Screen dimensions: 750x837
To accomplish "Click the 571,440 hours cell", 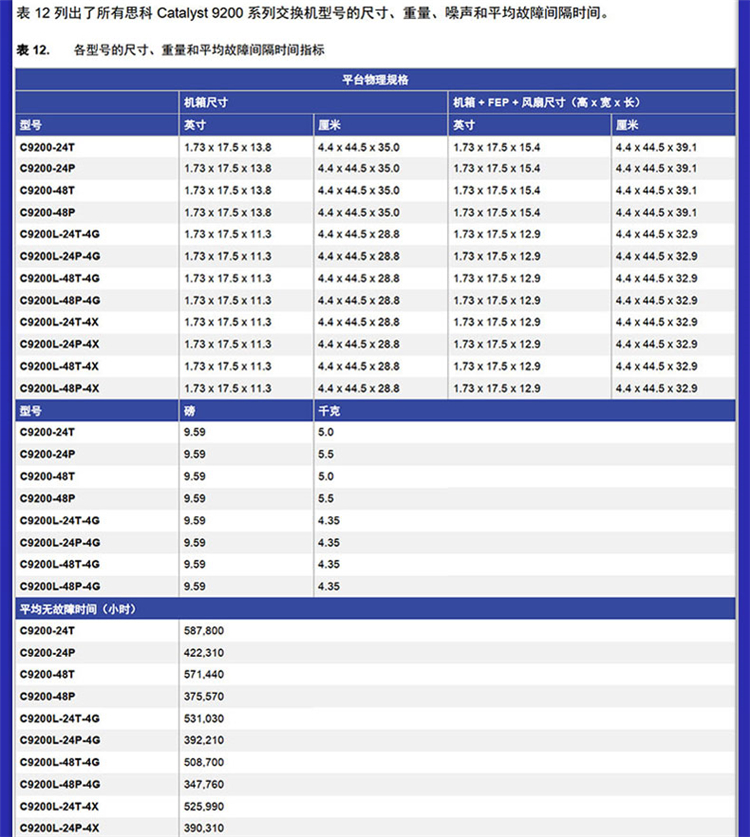I will point(205,675).
